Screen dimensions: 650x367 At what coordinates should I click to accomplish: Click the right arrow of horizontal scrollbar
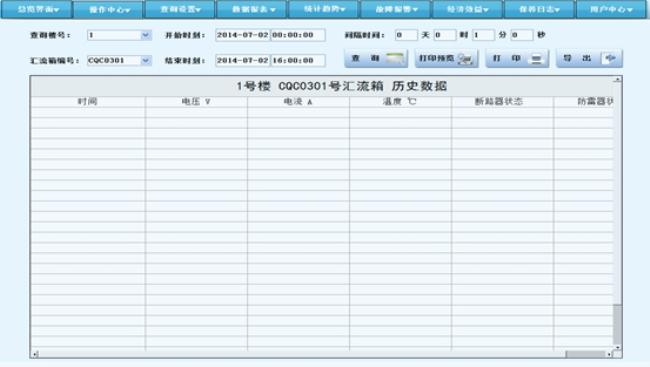(609, 354)
